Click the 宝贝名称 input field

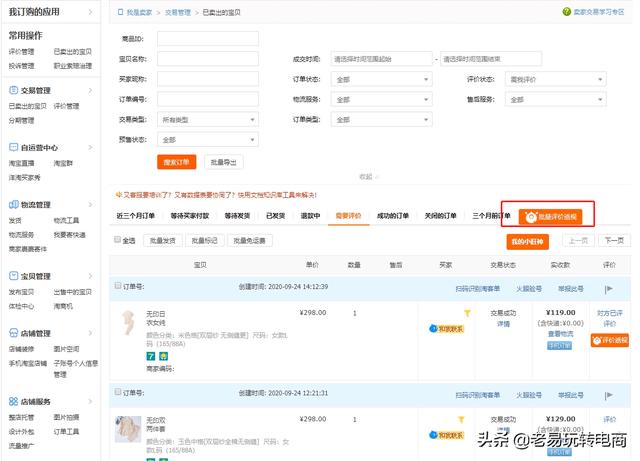[207, 58]
